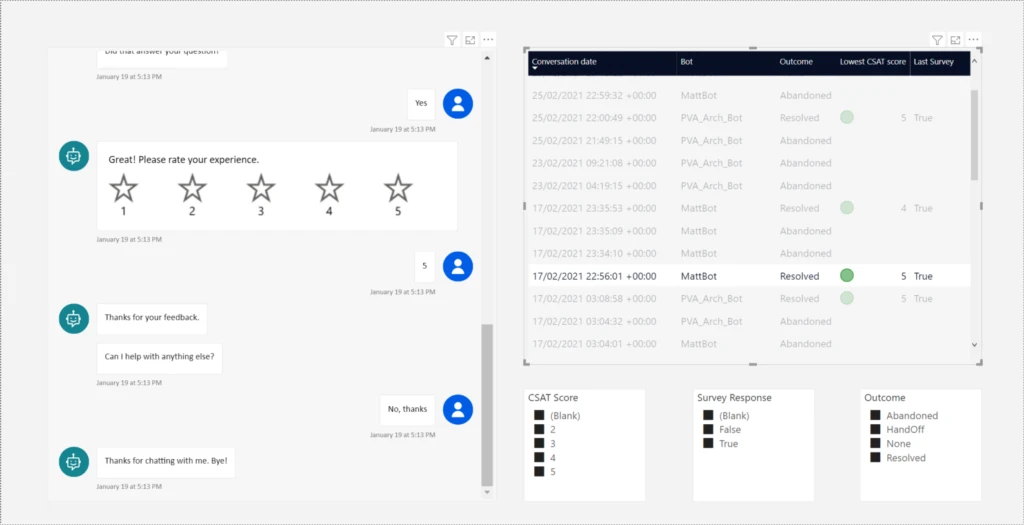The width and height of the screenshot is (1024, 525).
Task: Click the 1-star rating icon
Action: coord(123,188)
